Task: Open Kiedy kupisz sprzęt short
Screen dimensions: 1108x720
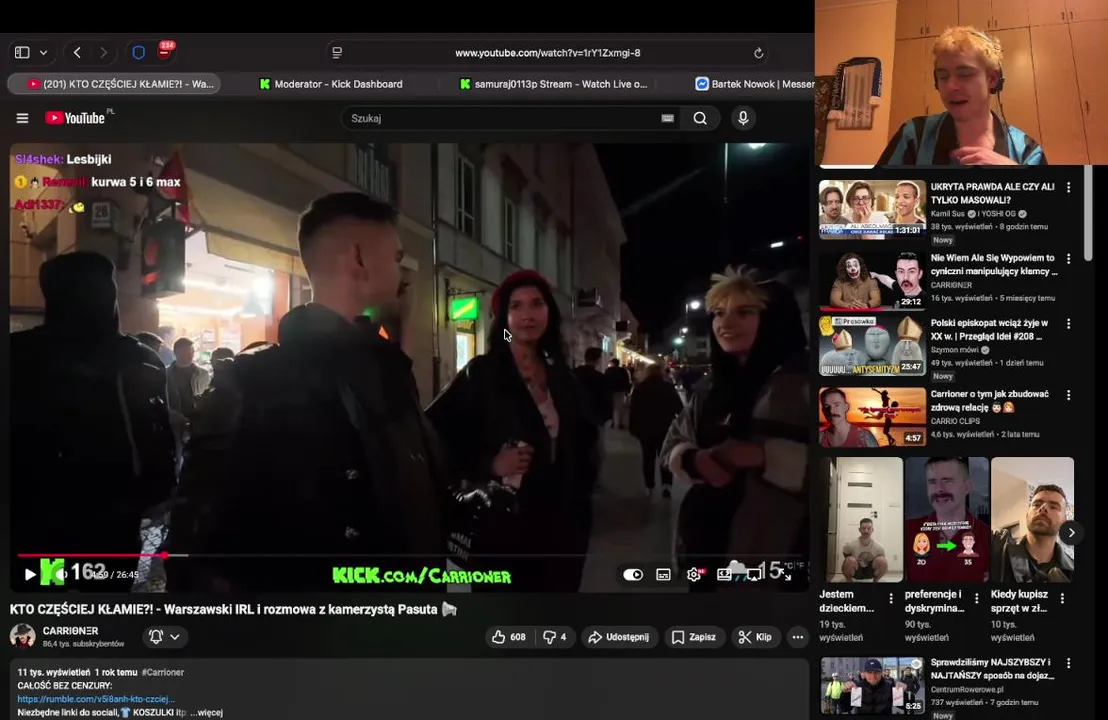Action: pos(1032,520)
